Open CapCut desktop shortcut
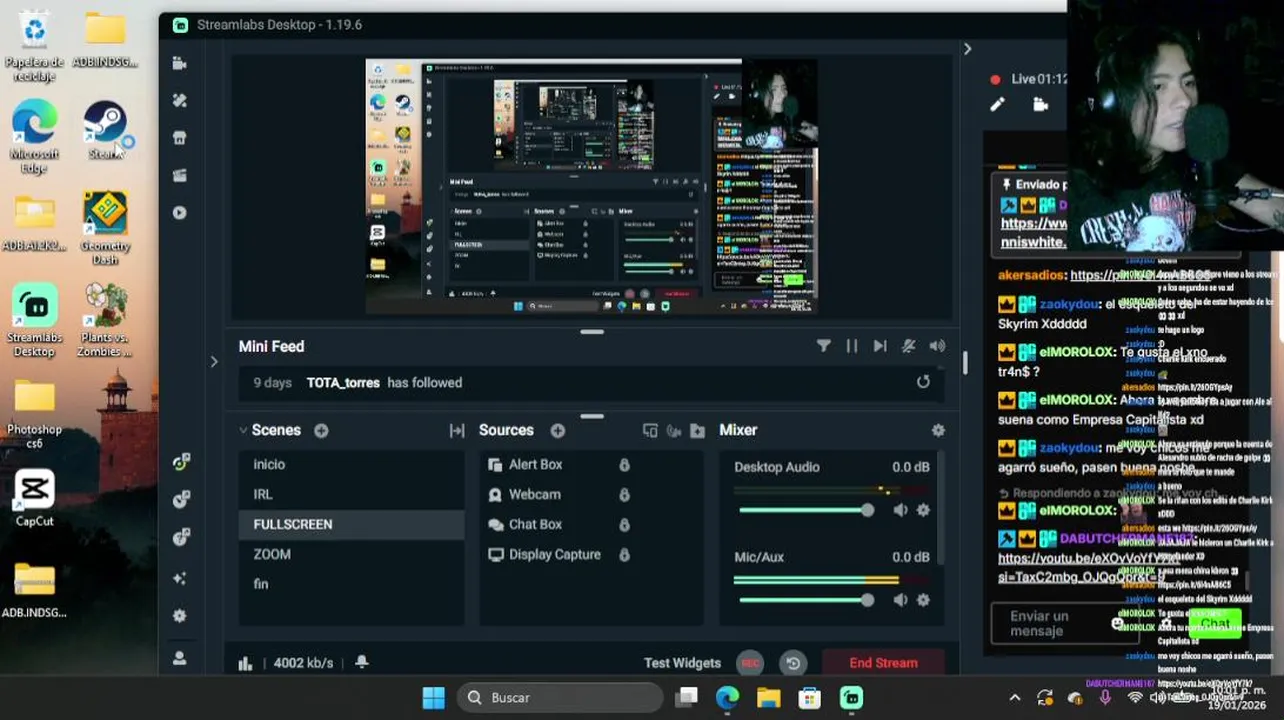Image resolution: width=1284 pixels, height=720 pixels. [34, 498]
